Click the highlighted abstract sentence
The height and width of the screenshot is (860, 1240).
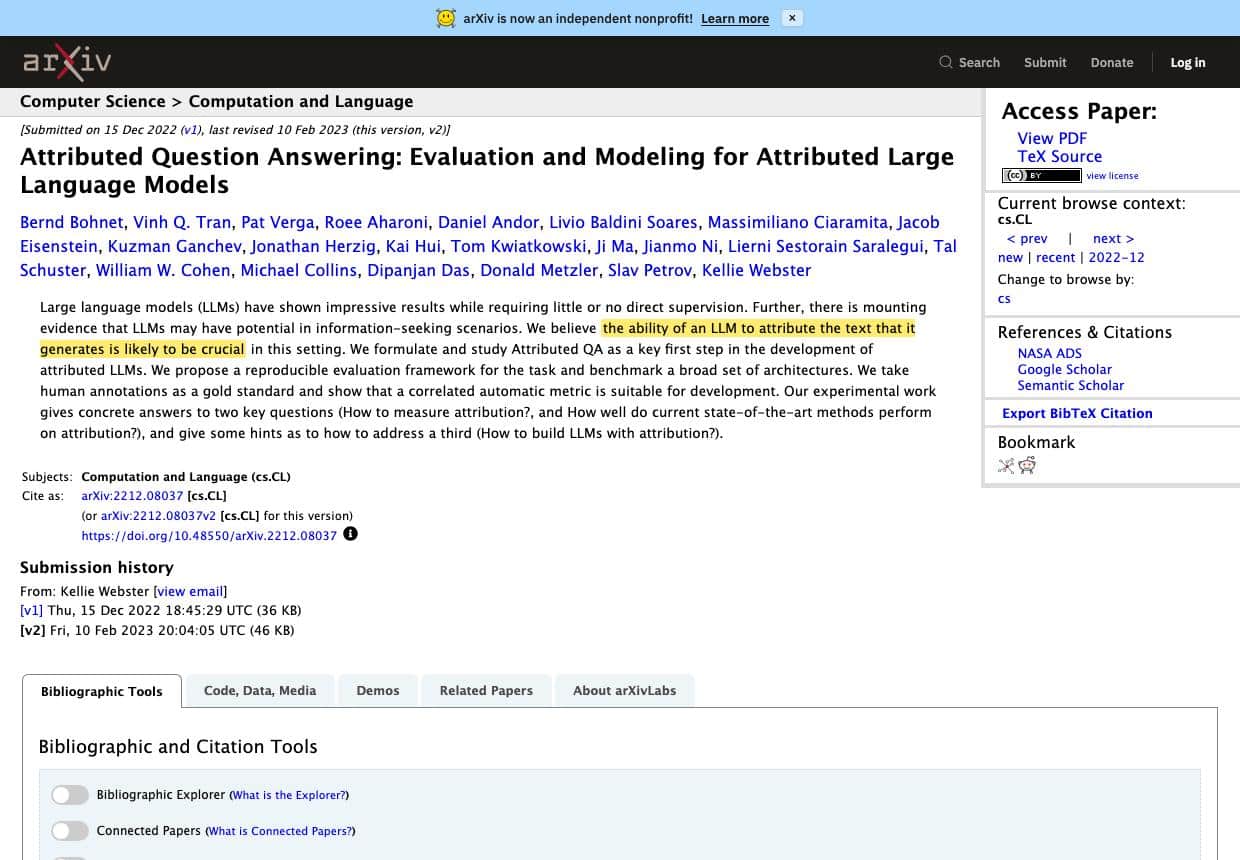coord(759,328)
